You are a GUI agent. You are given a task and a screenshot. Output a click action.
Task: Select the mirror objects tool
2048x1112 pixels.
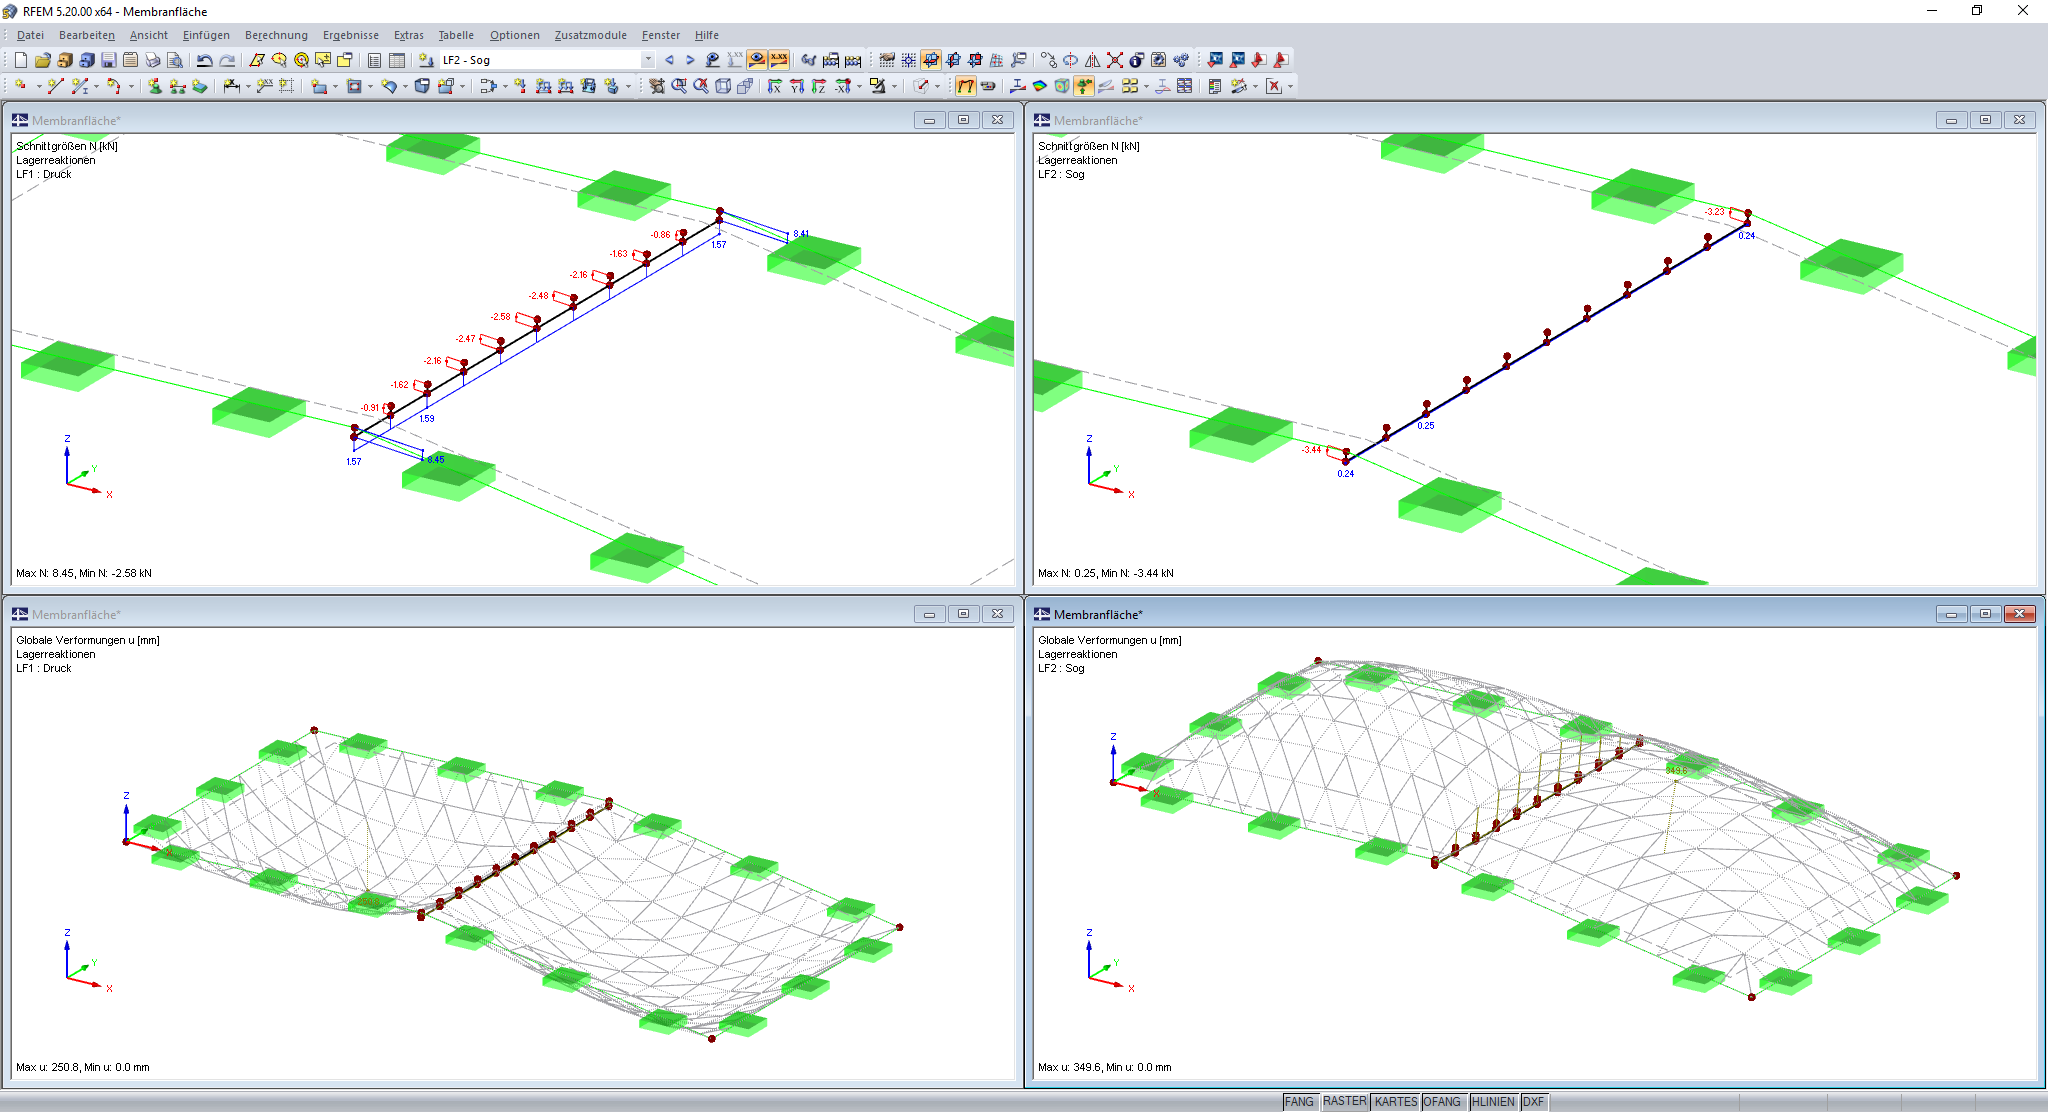pyautogui.click(x=1091, y=60)
